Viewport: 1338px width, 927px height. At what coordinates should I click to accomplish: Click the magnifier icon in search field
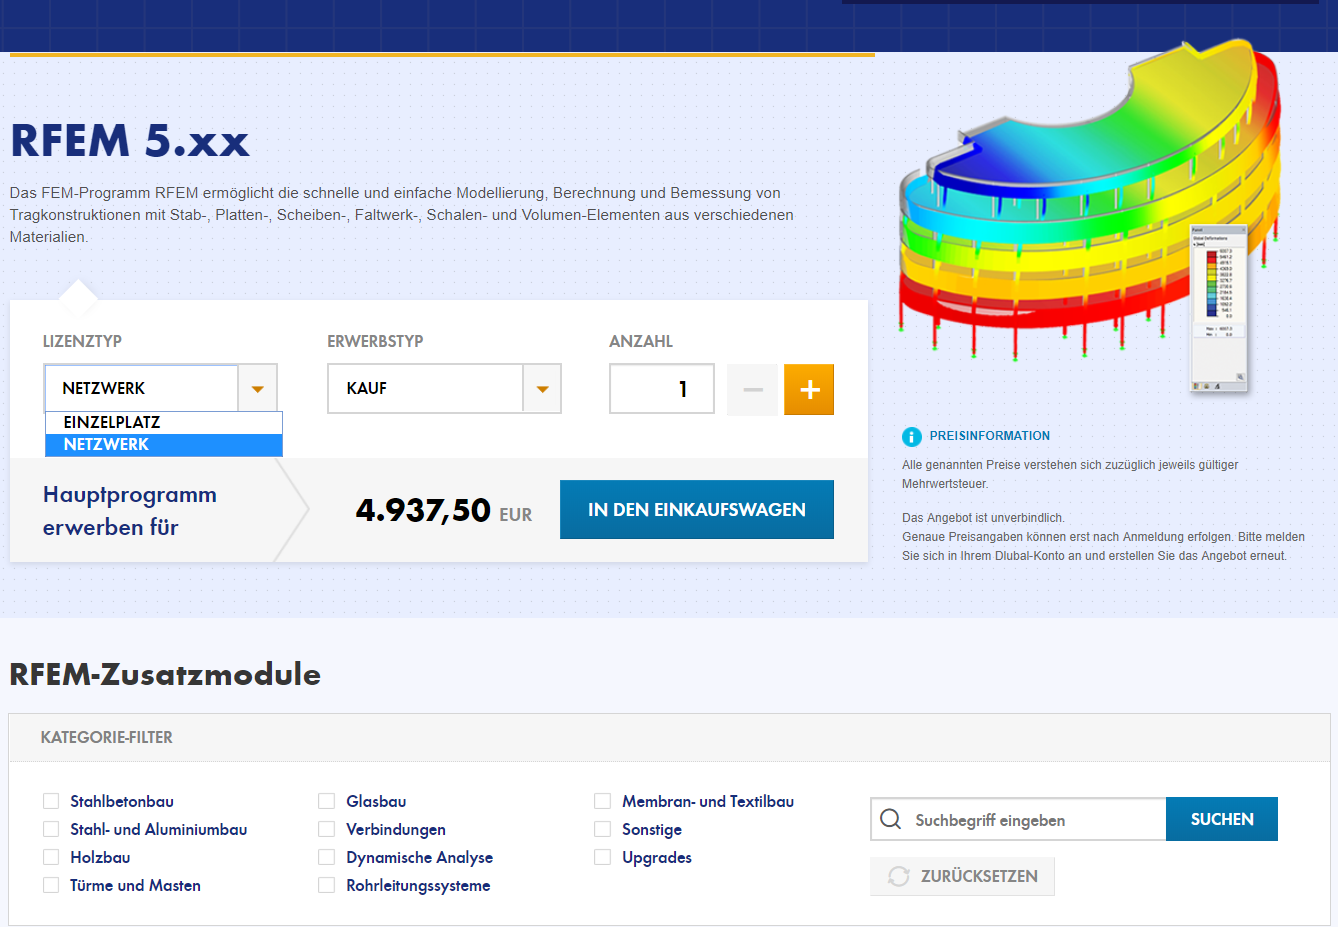coord(890,820)
